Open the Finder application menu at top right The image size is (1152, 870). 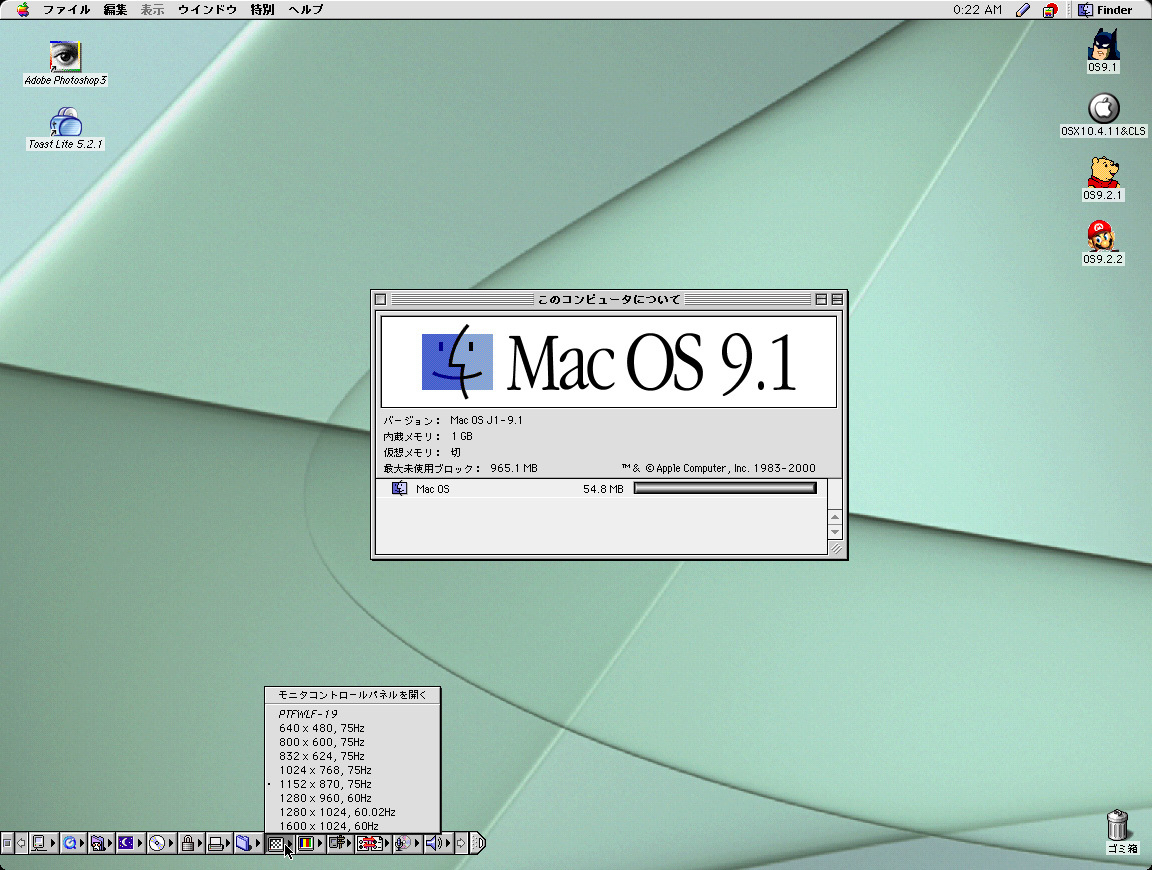click(x=1106, y=10)
